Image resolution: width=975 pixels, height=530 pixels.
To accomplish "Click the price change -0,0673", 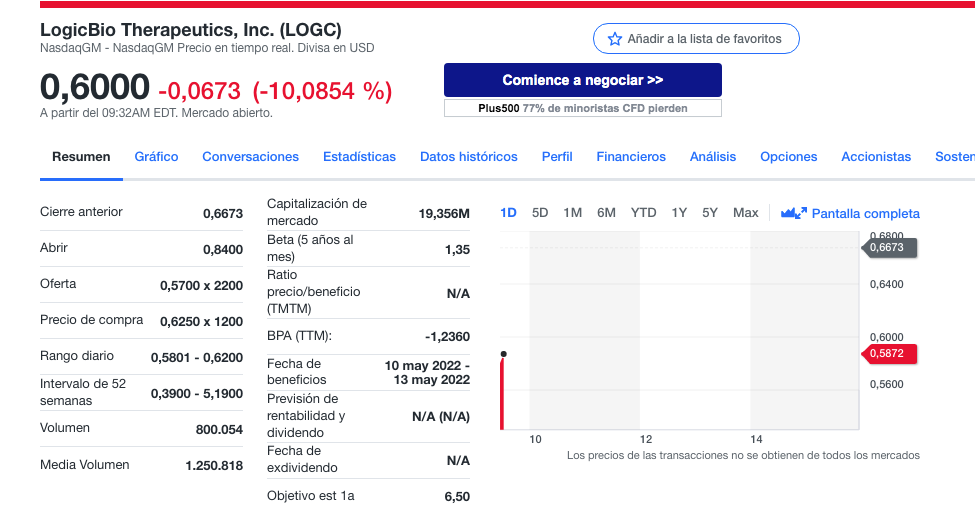I will pyautogui.click(x=199, y=91).
